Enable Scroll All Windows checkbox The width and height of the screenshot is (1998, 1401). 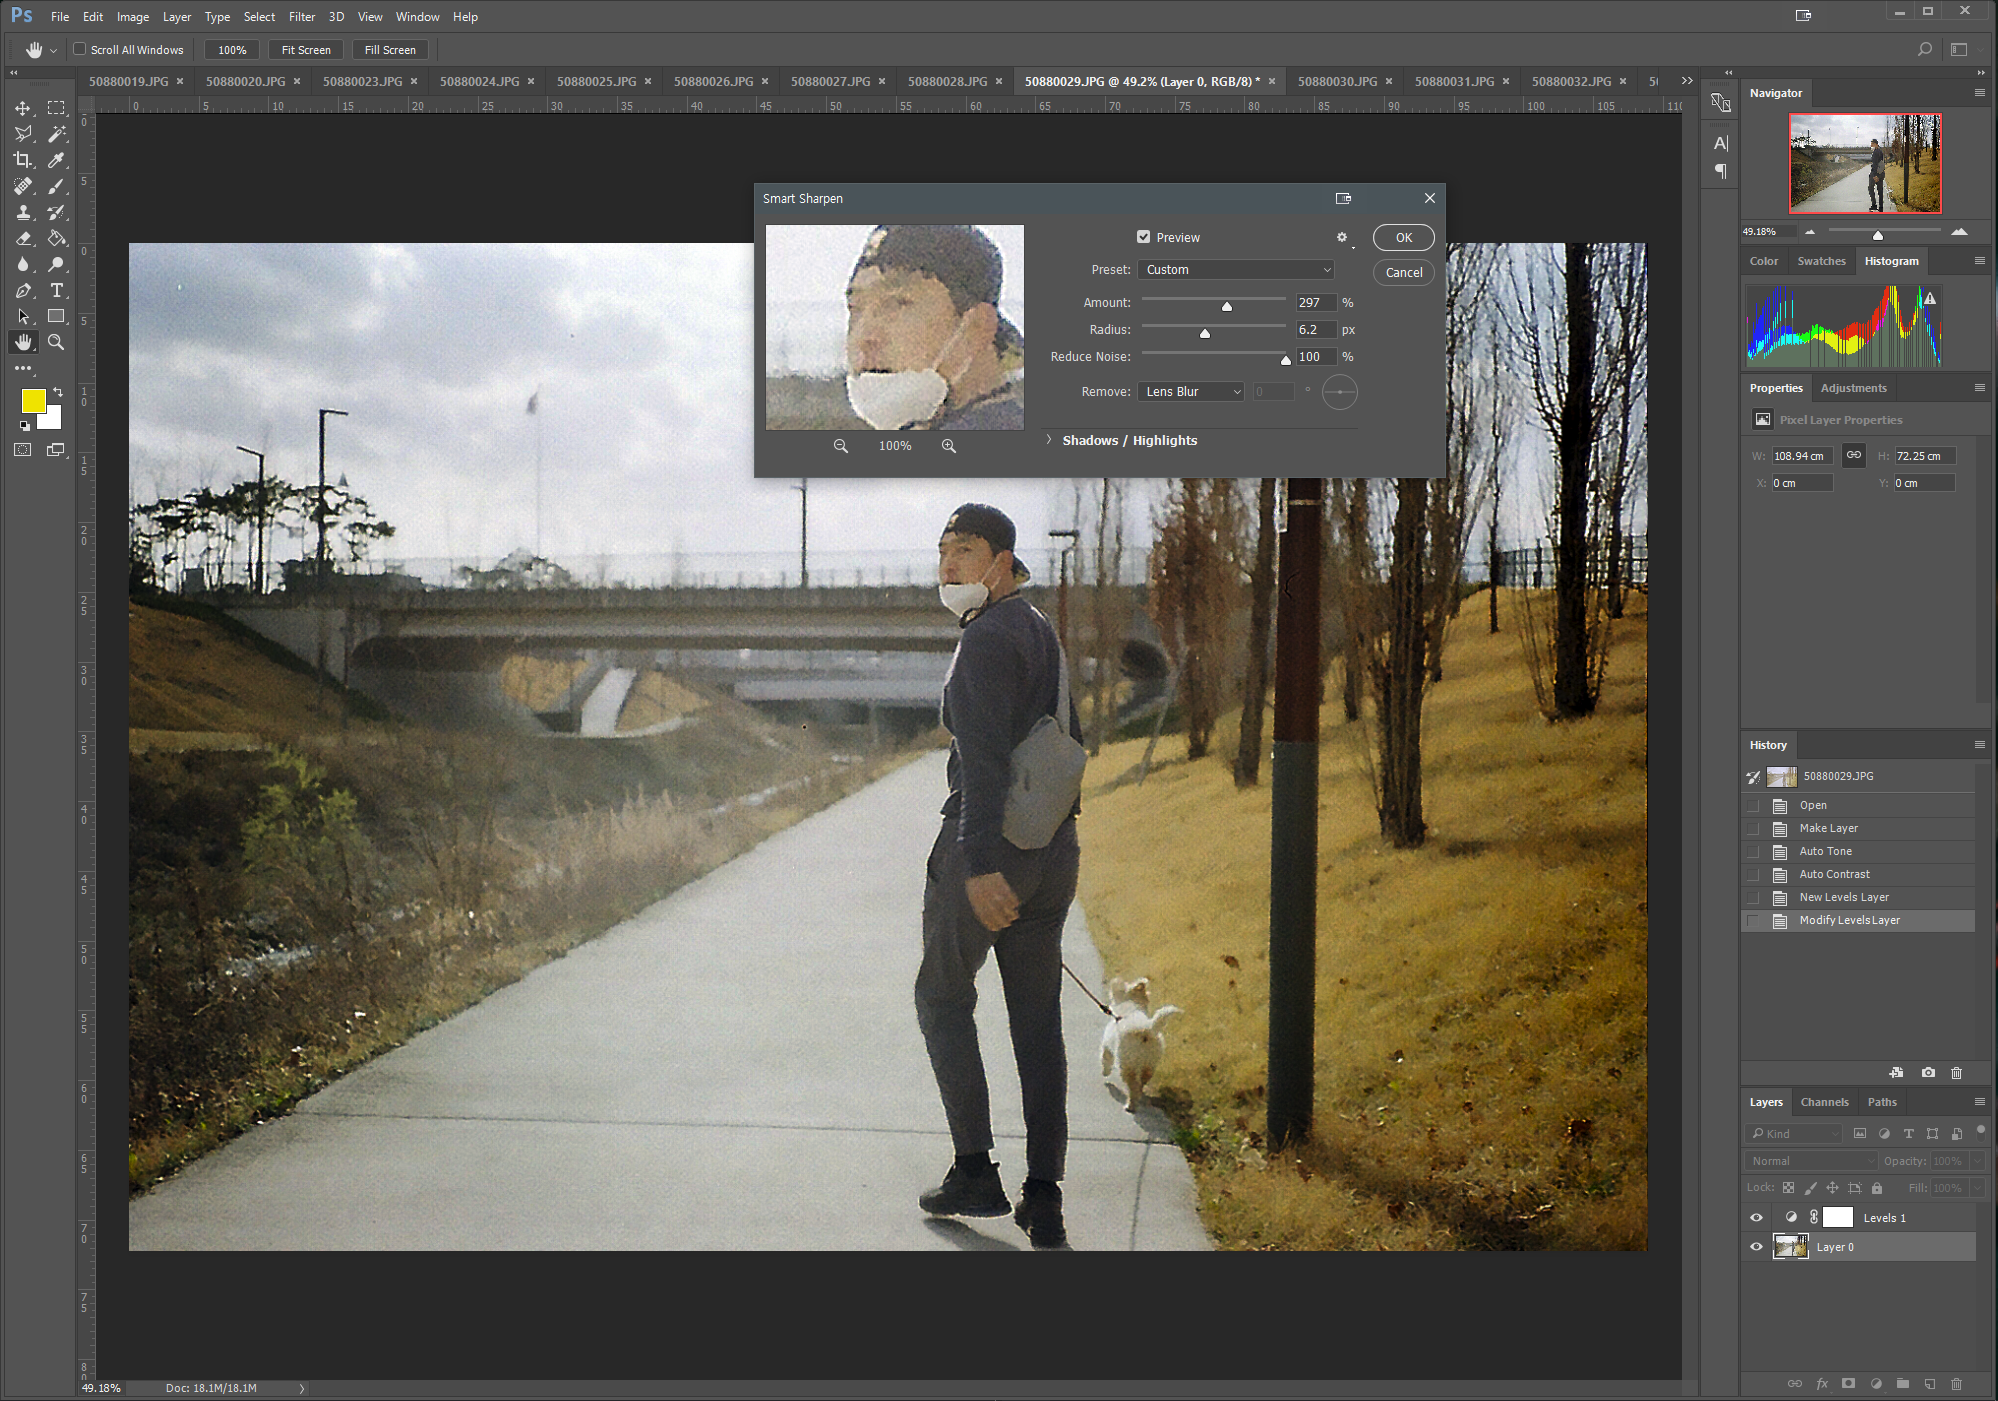[80, 49]
